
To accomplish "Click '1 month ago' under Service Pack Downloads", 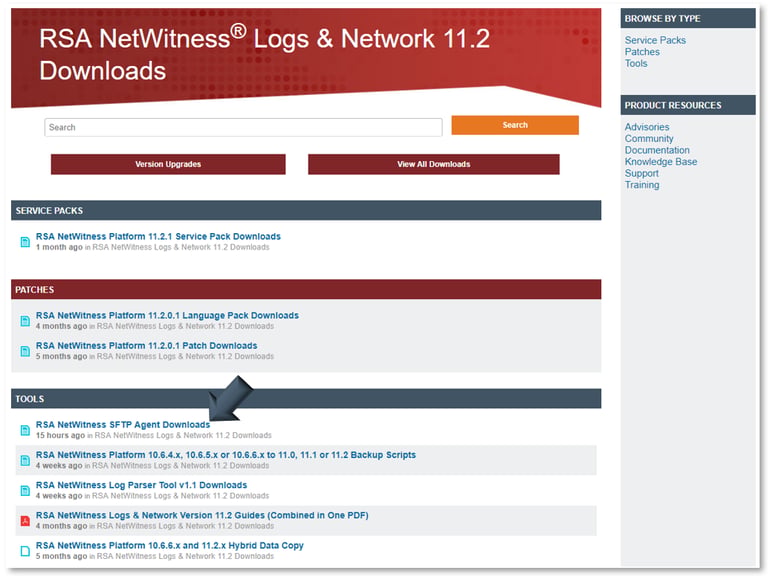I will tap(59, 247).
